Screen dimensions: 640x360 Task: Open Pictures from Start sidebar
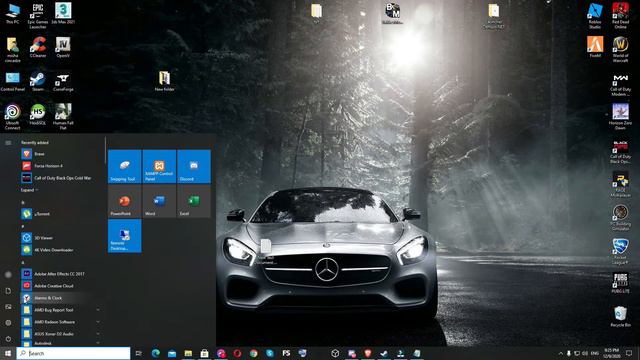(x=8, y=307)
